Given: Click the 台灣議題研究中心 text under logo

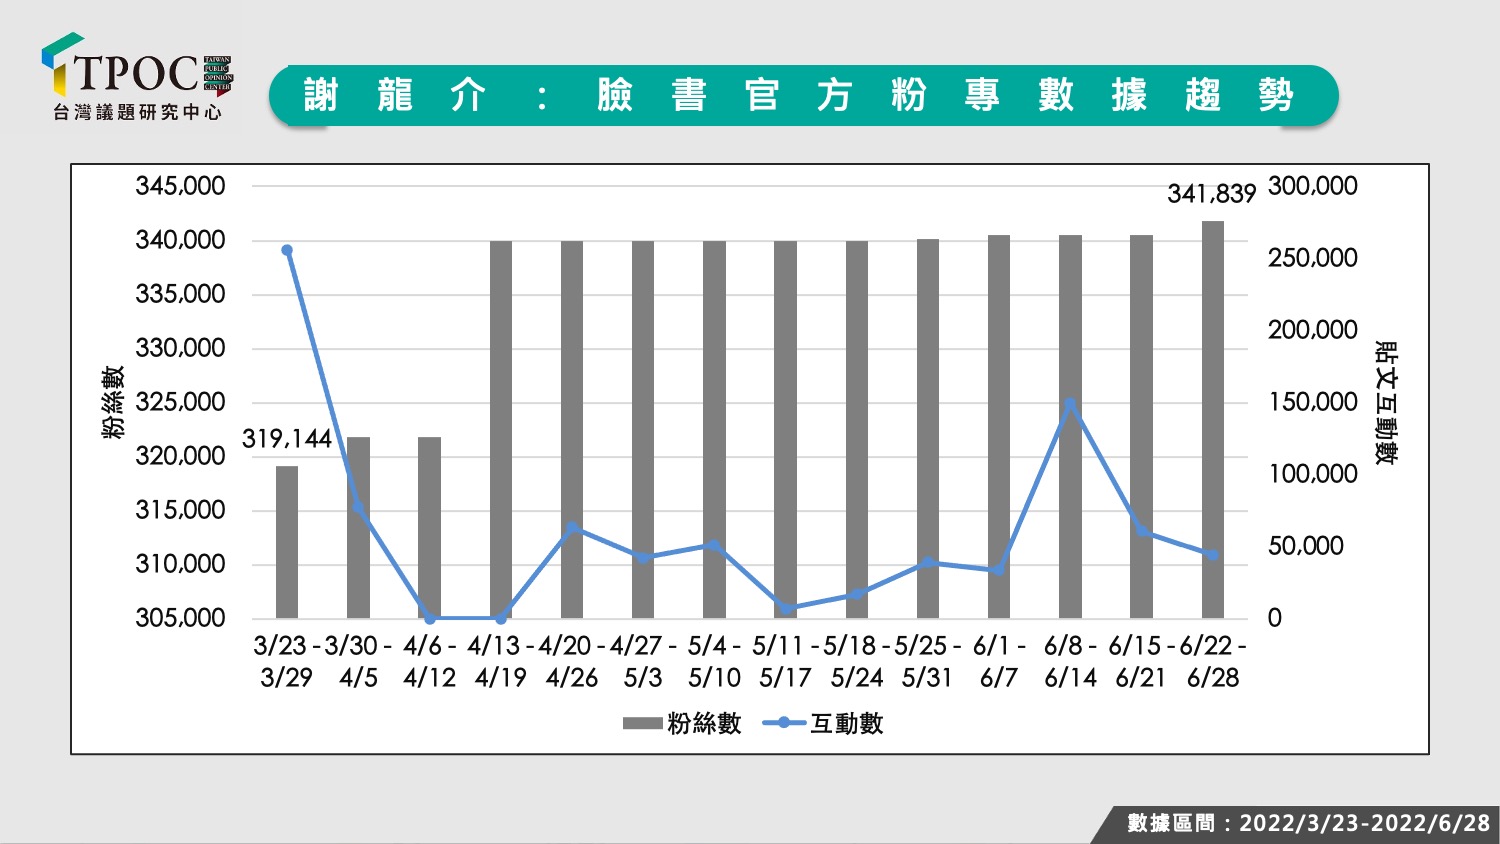Looking at the screenshot, I should click(138, 113).
